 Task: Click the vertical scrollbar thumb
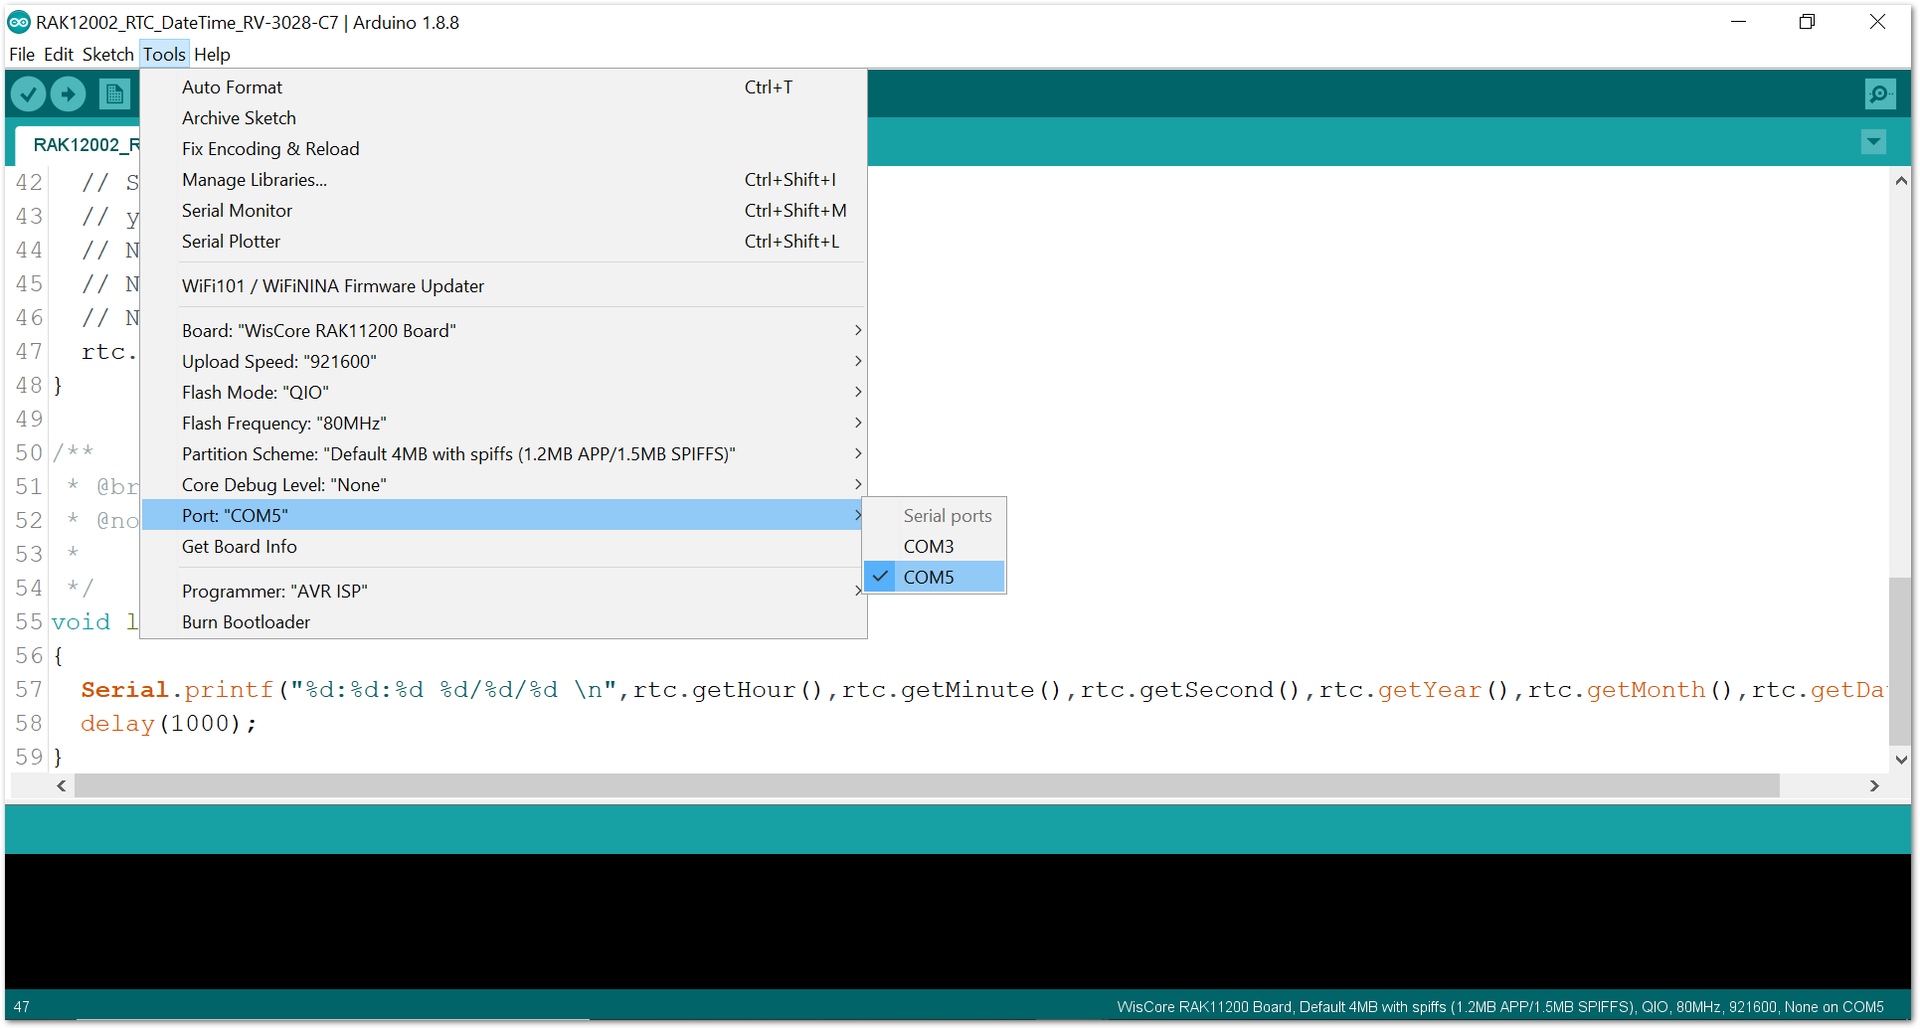[1900, 660]
